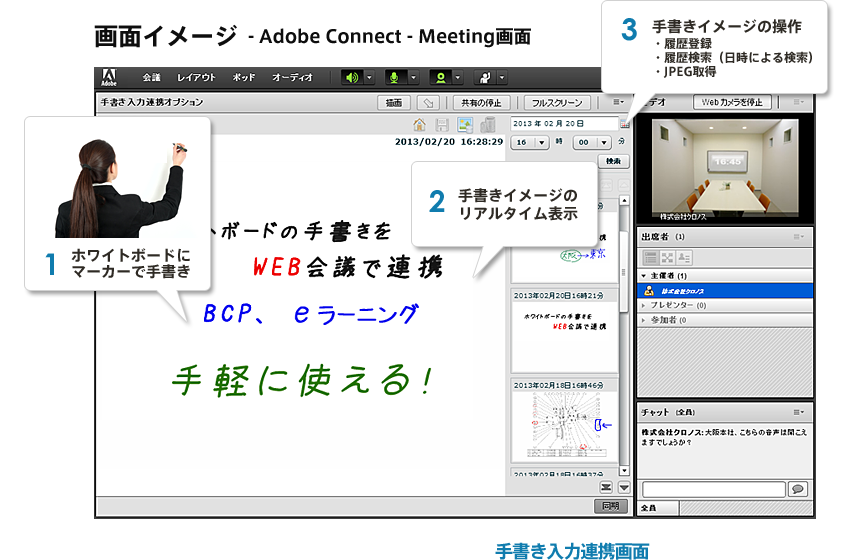The width and height of the screenshot is (860, 560).
Task: Open the チャット pod options menu icon
Action: tap(799, 412)
